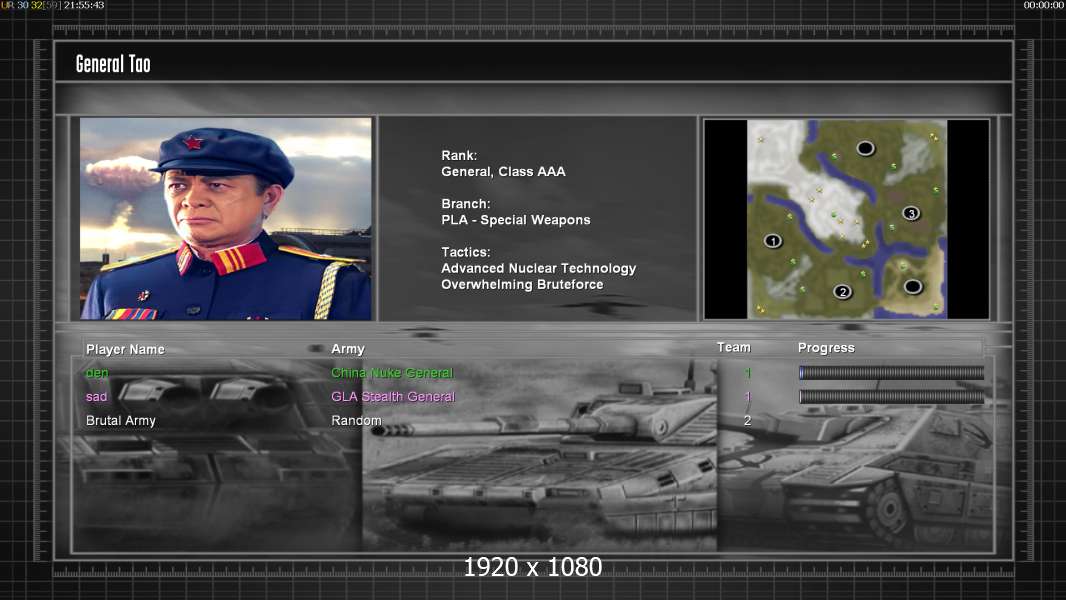Select the Brutal Army player entry
The height and width of the screenshot is (600, 1066).
coord(121,421)
